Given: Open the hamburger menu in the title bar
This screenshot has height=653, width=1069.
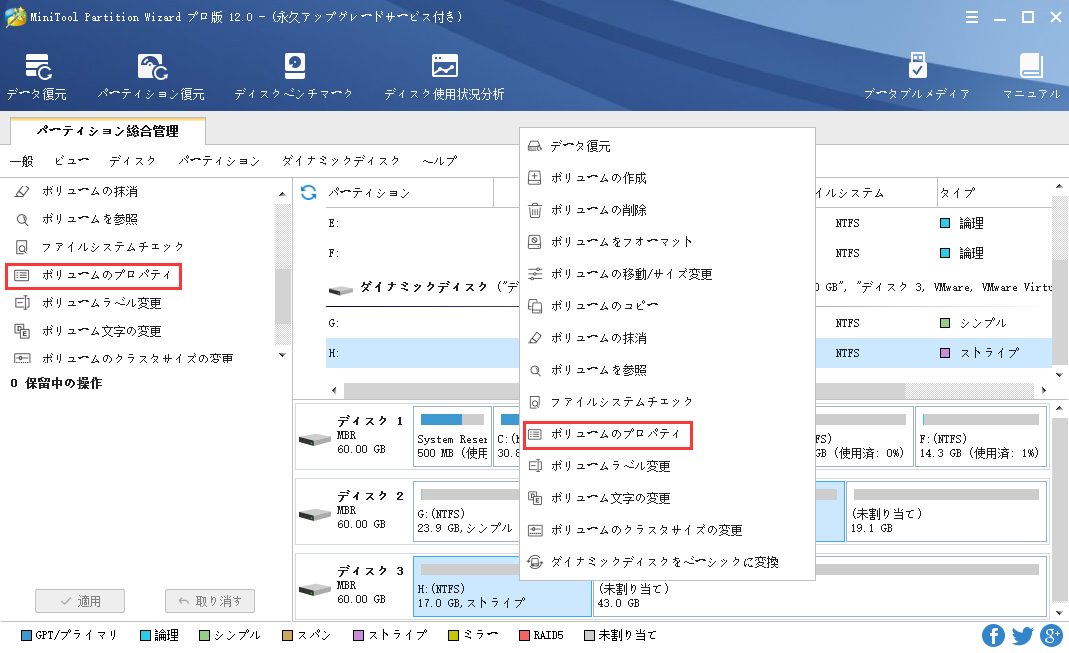Looking at the screenshot, I should point(972,17).
